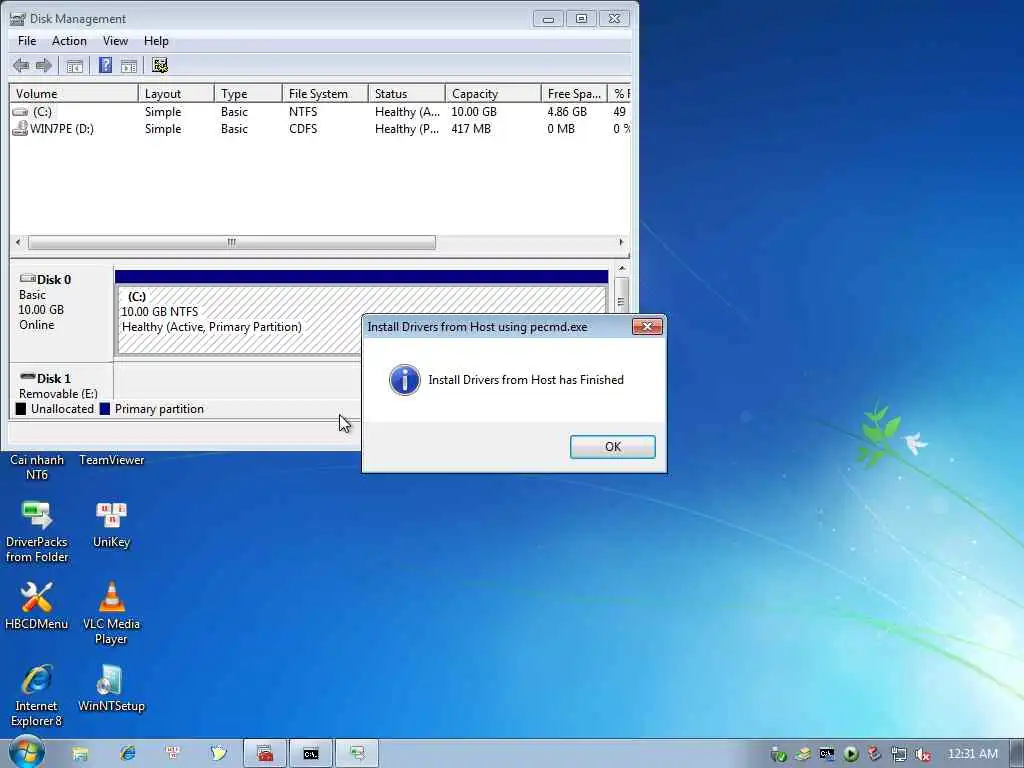
Task: Click the NTFS file system cell
Action: [303, 112]
